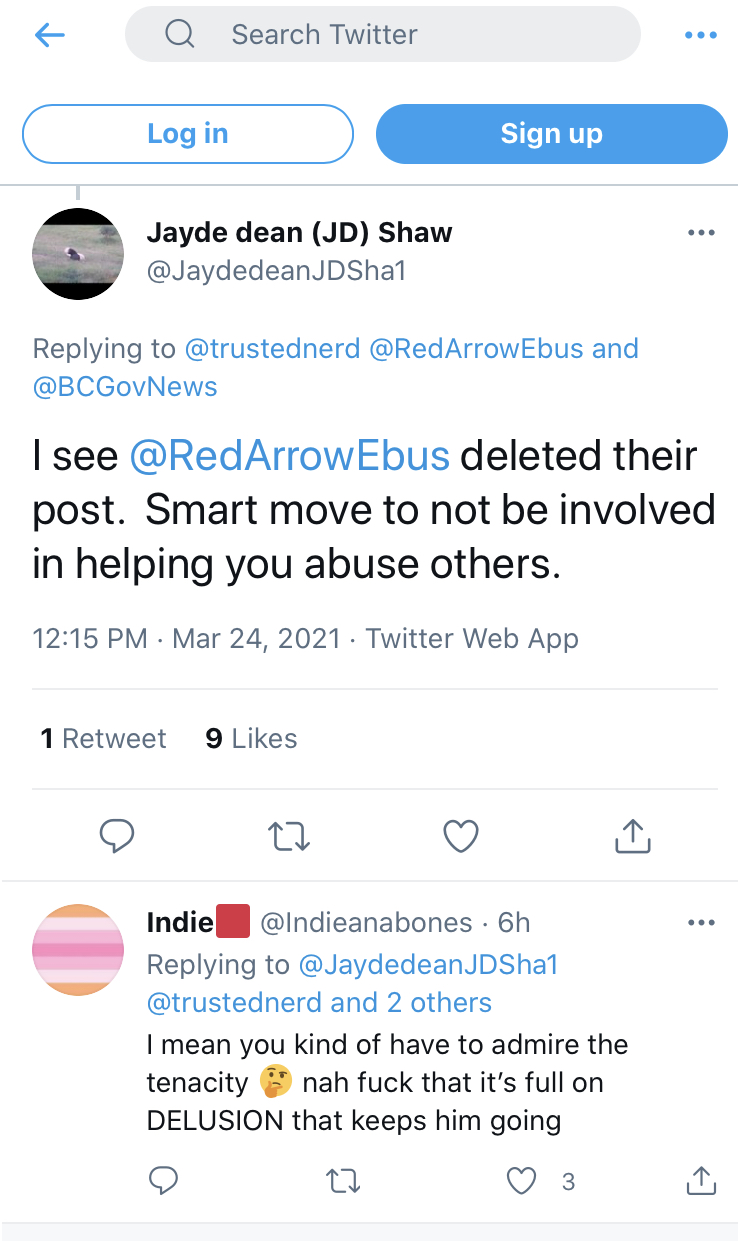Open Jayde dean's profile picture
This screenshot has height=1241, width=738.
click(x=78, y=254)
